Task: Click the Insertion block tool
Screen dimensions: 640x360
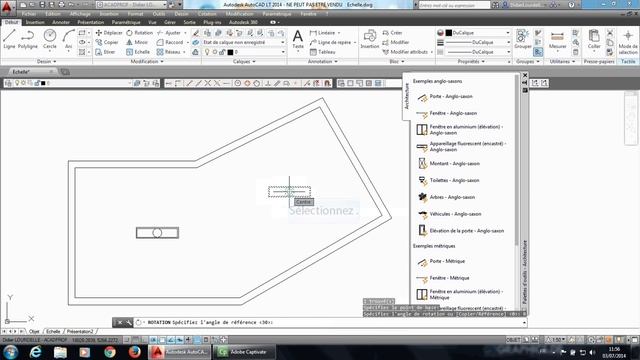Action: tap(370, 40)
